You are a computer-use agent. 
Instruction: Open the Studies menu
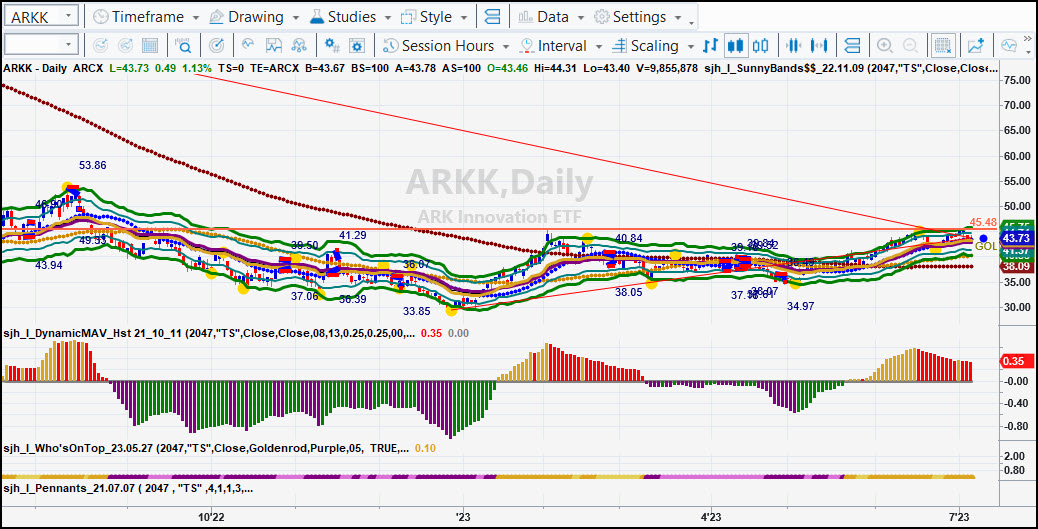(351, 17)
